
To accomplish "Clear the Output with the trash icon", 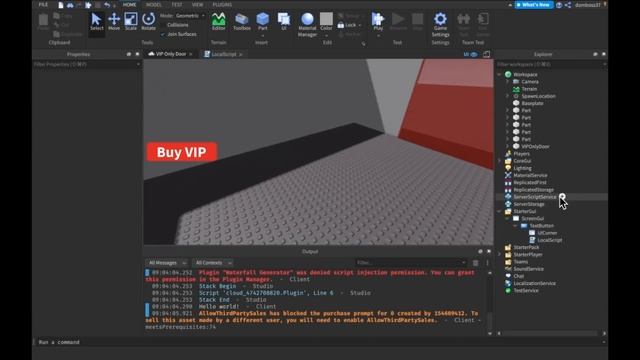I will tap(476, 263).
